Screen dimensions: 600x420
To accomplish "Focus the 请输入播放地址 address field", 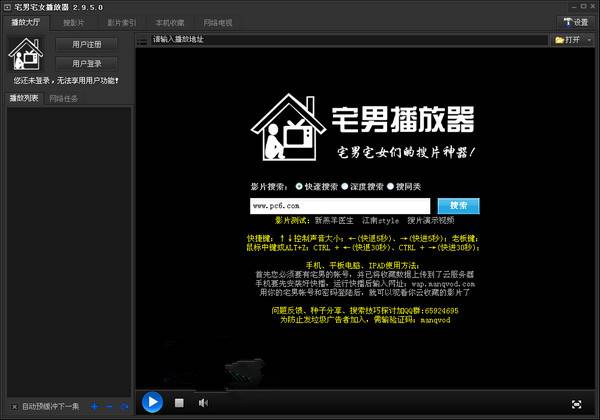I will 349,39.
